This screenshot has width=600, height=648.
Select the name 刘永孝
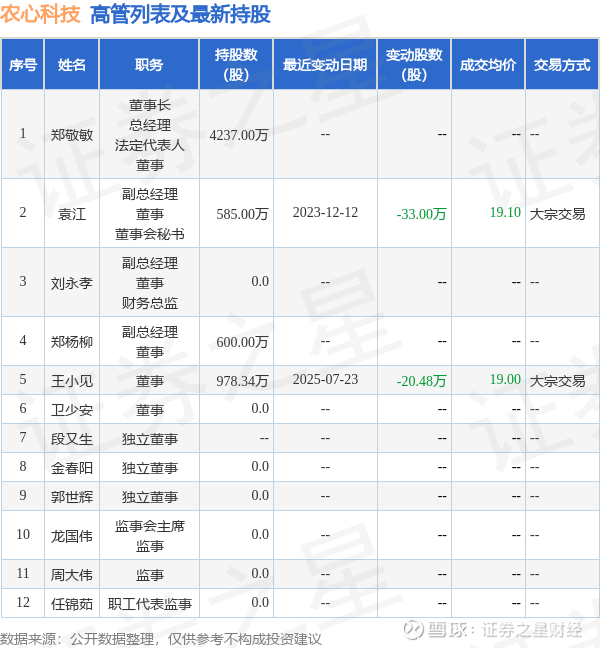pos(72,283)
